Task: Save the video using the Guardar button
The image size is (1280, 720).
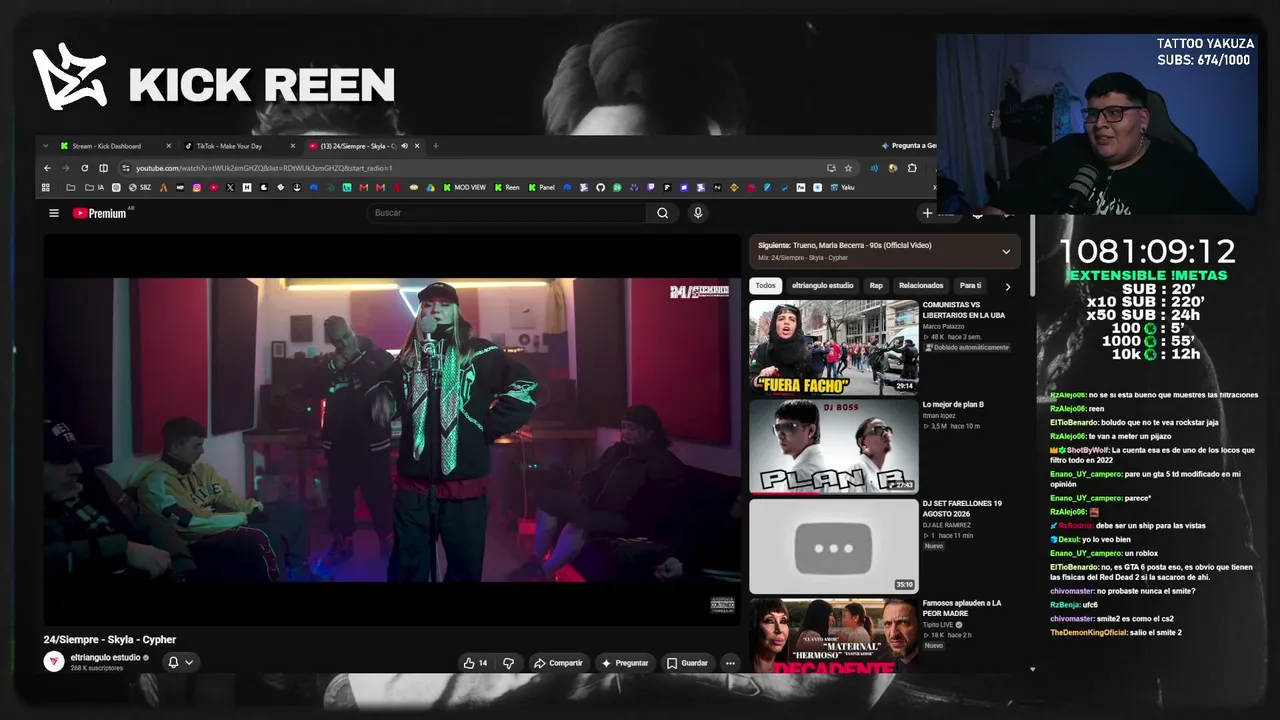Action: pyautogui.click(x=687, y=663)
